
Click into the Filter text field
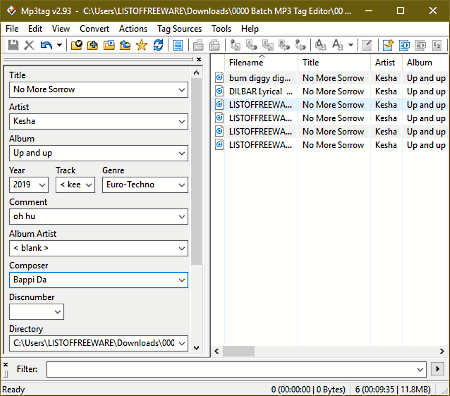(x=231, y=369)
